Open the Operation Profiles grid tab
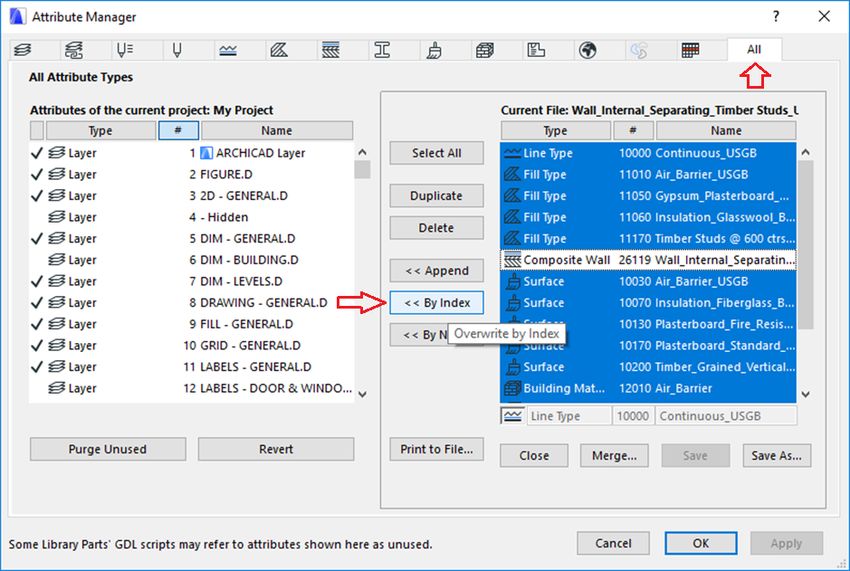This screenshot has width=850, height=571. [690, 50]
